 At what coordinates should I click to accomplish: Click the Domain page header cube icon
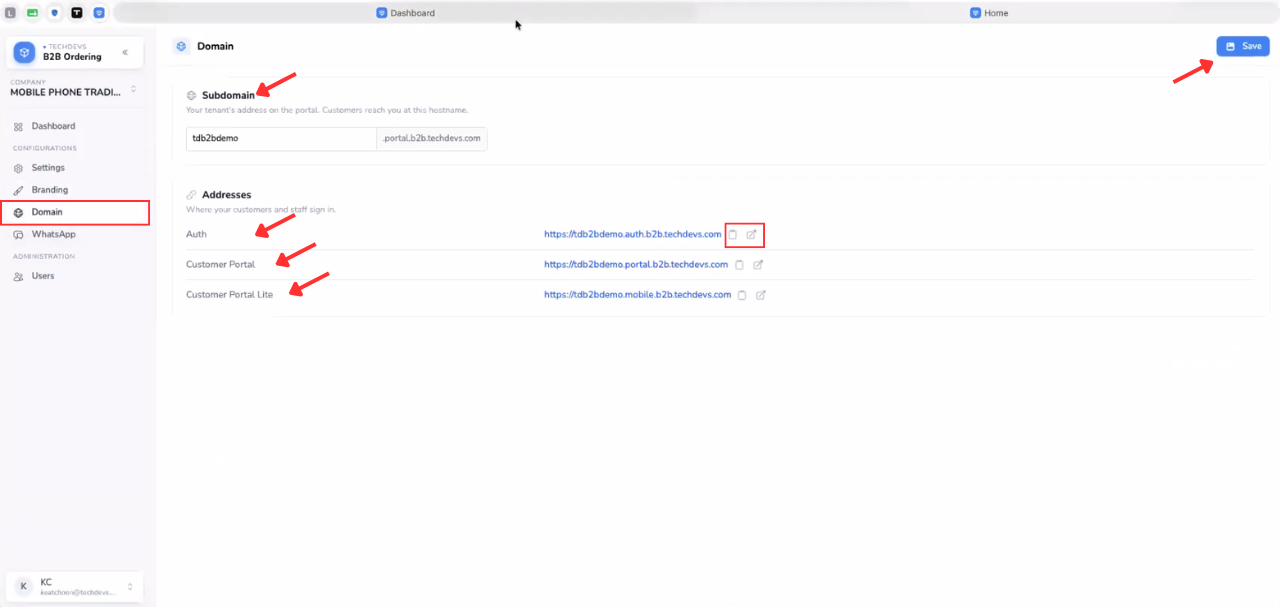click(x=181, y=46)
